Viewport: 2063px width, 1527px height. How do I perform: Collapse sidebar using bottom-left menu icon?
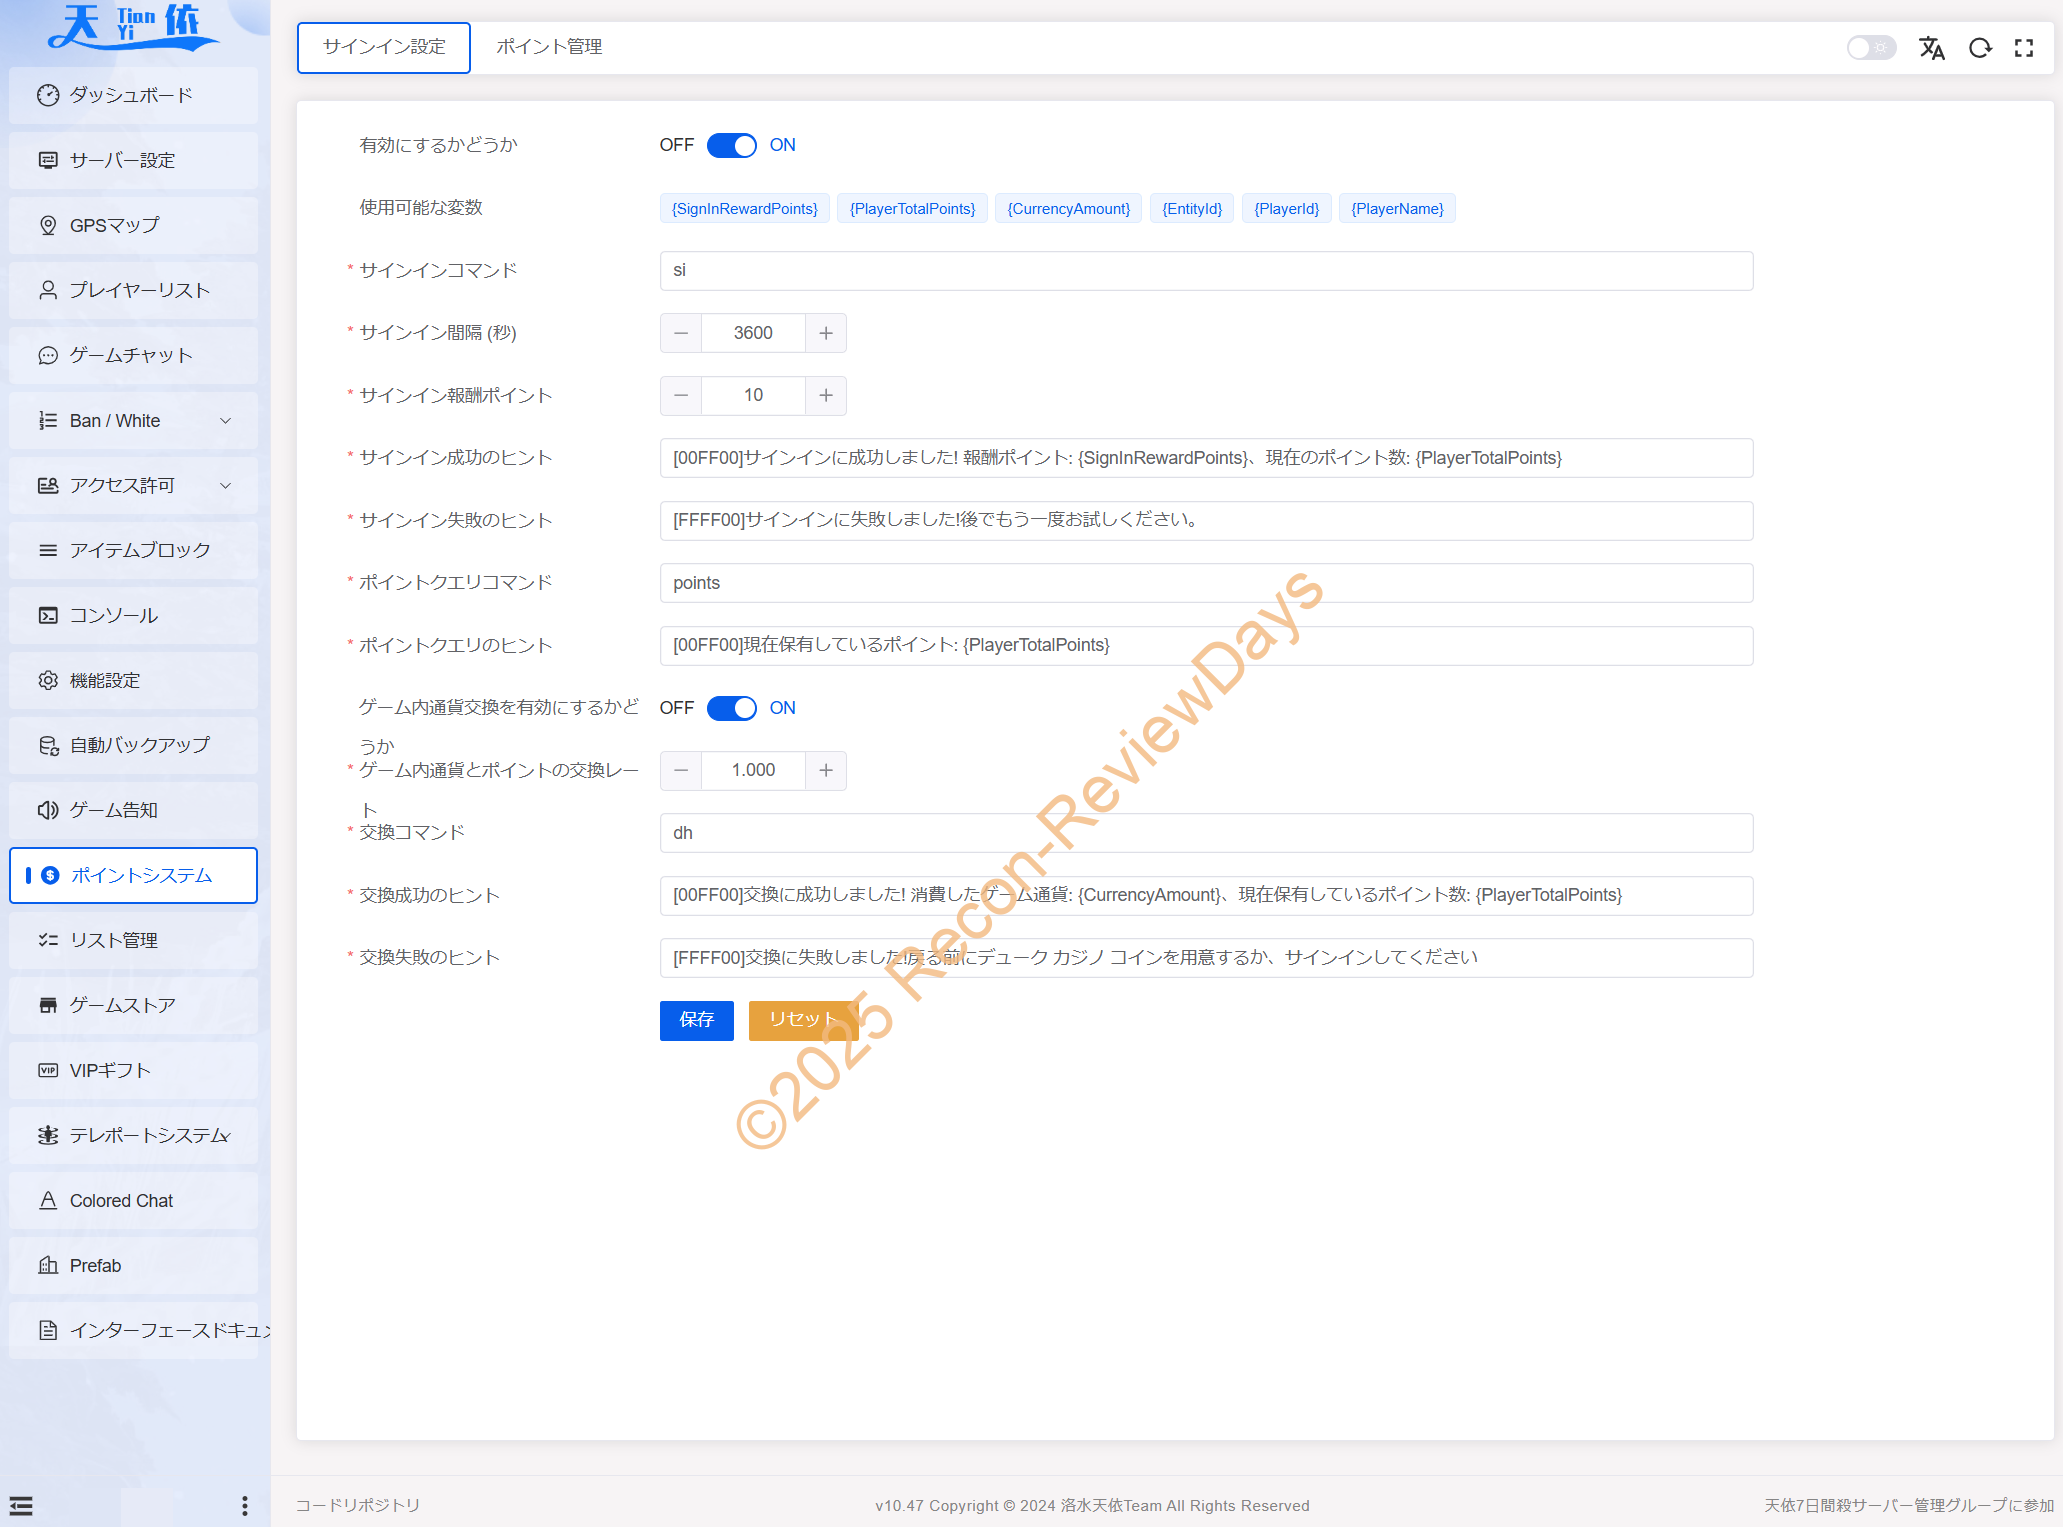pos(21,1505)
